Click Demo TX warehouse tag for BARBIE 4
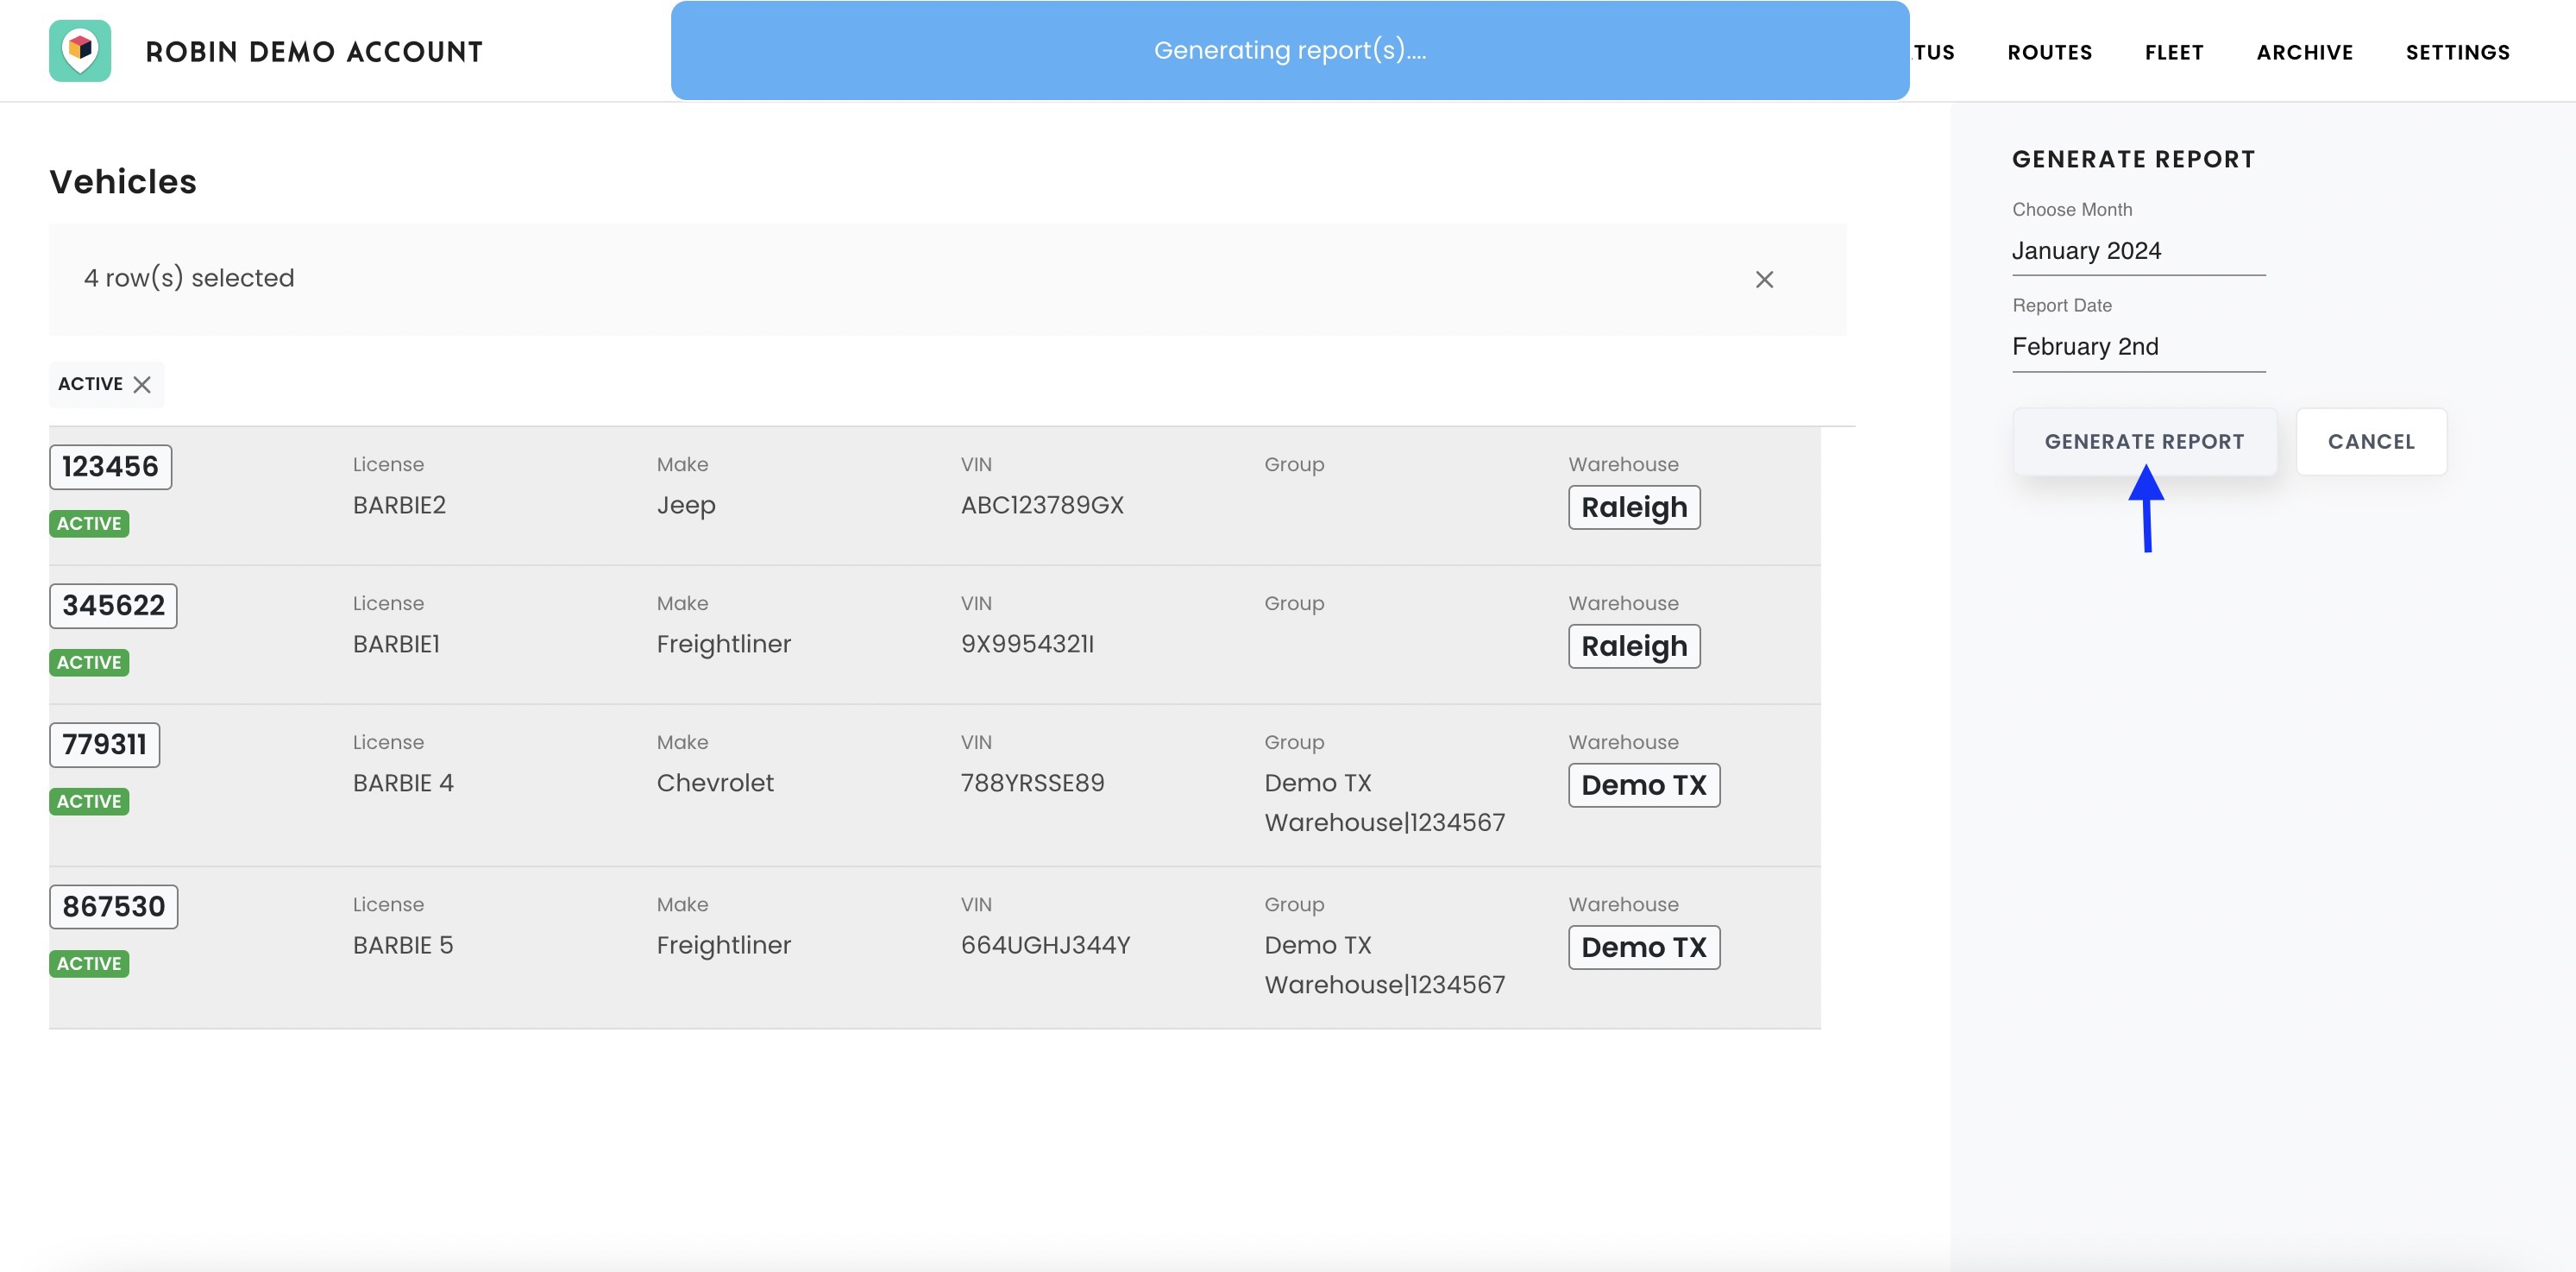The width and height of the screenshot is (2576, 1272). click(x=1643, y=786)
